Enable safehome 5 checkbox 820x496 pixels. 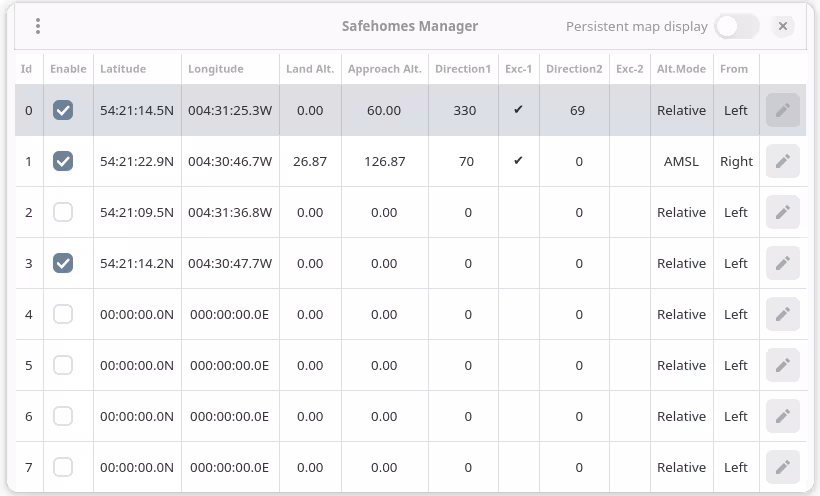63,365
